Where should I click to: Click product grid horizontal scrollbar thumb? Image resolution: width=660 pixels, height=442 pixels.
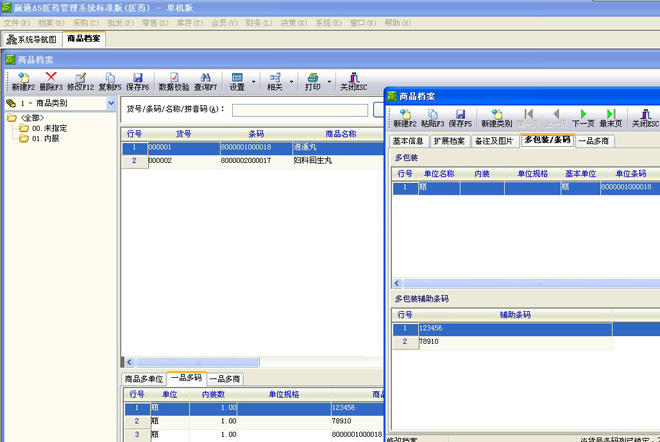197,362
